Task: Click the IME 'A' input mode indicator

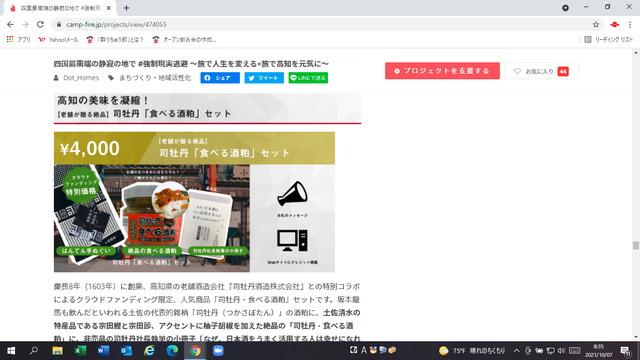Action: coord(364,350)
